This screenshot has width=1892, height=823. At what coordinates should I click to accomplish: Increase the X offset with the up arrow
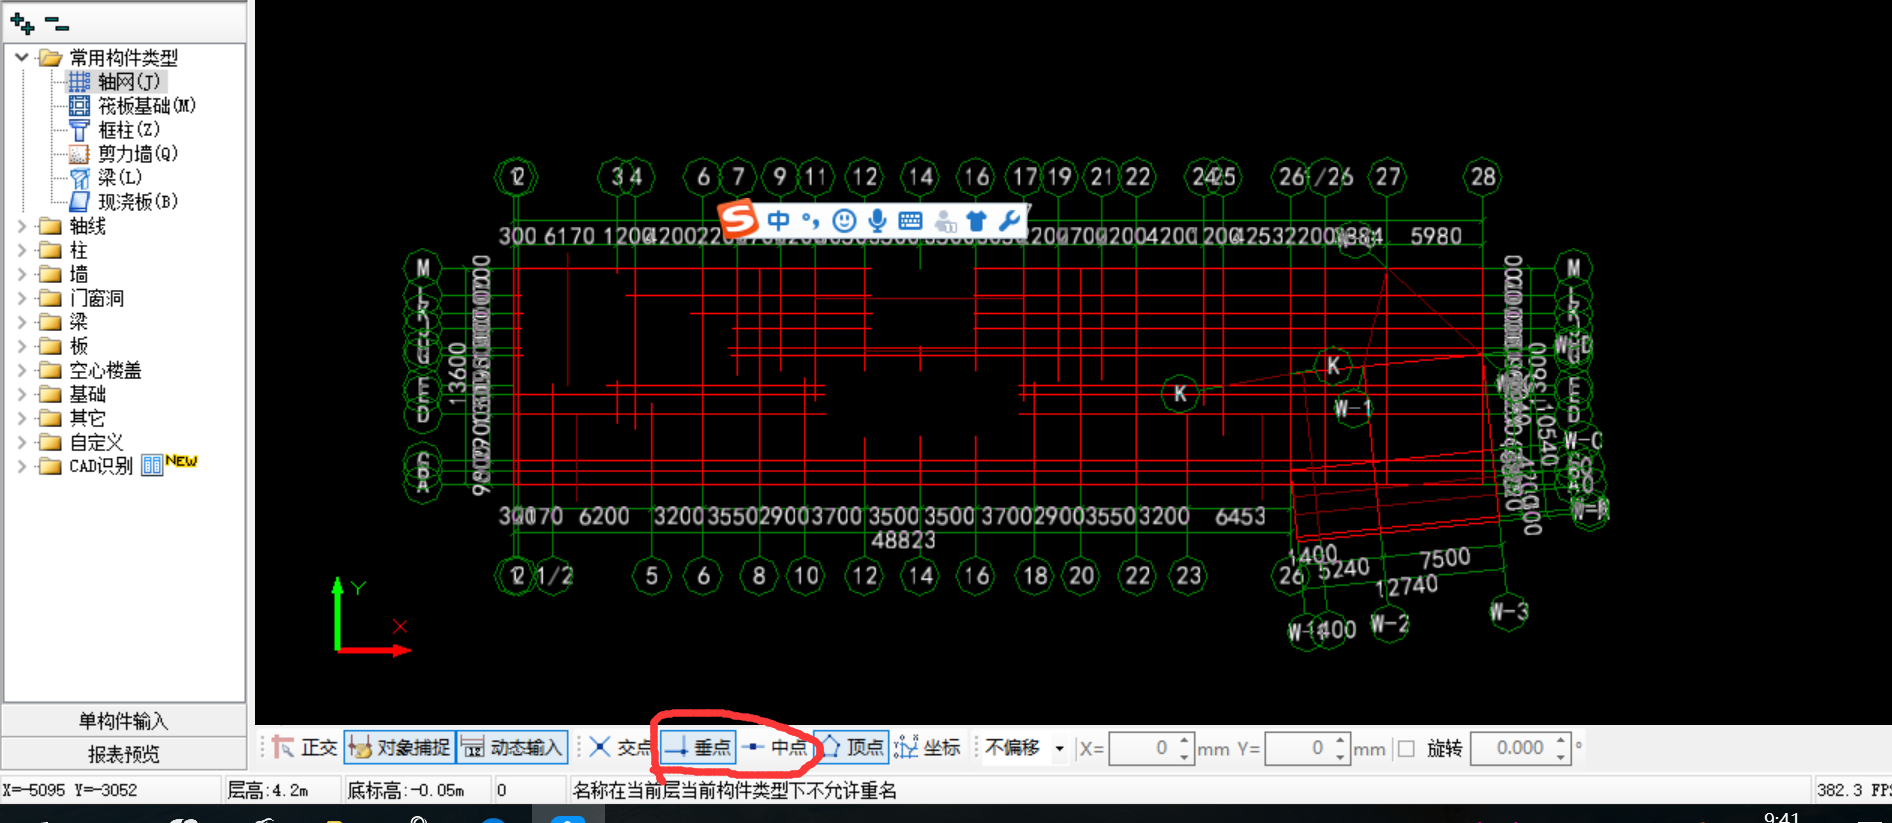1184,741
